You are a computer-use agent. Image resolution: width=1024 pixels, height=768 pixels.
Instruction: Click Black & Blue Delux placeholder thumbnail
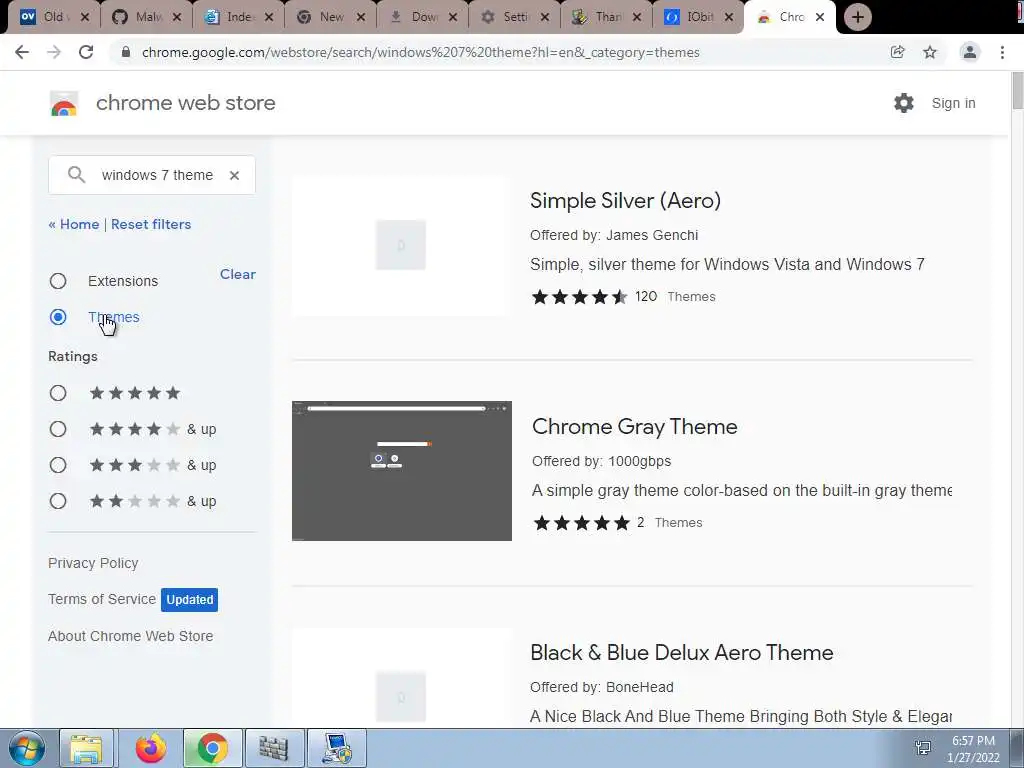point(402,678)
